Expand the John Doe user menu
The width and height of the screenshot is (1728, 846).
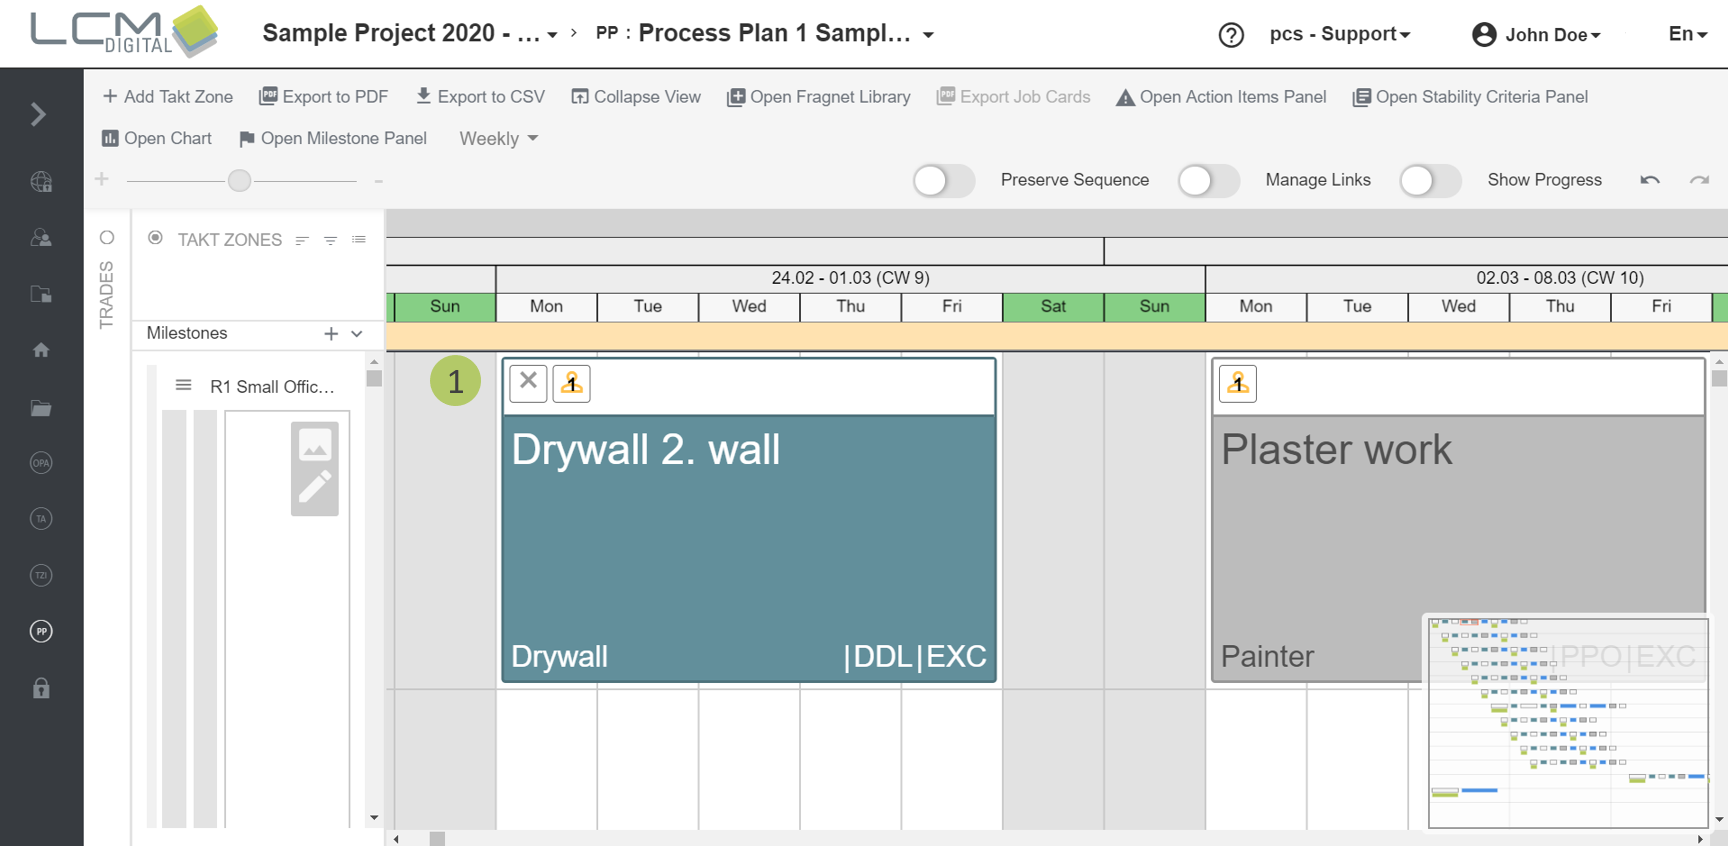pyautogui.click(x=1536, y=35)
